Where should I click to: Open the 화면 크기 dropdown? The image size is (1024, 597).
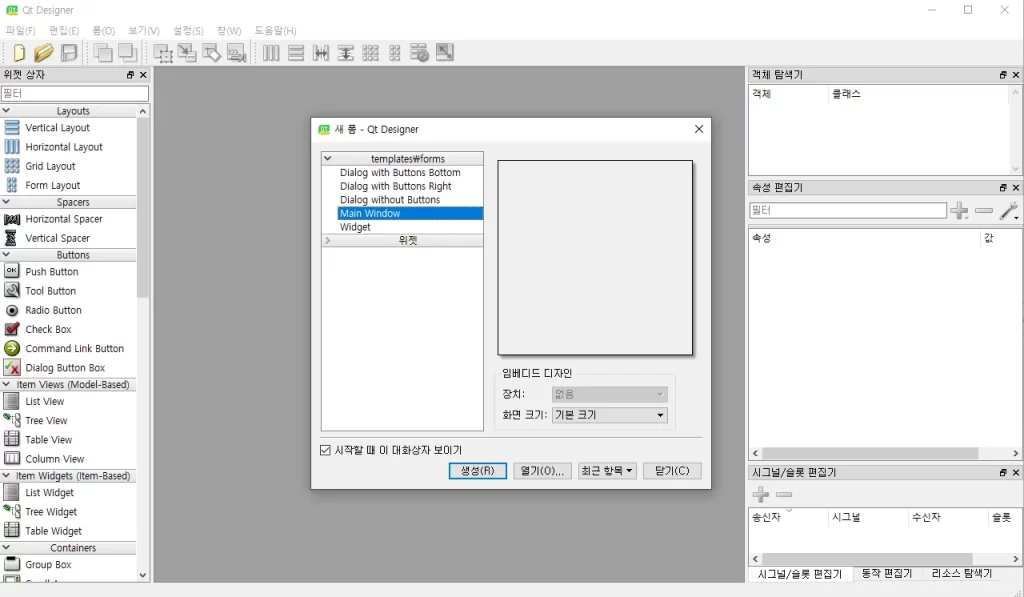click(x=609, y=415)
